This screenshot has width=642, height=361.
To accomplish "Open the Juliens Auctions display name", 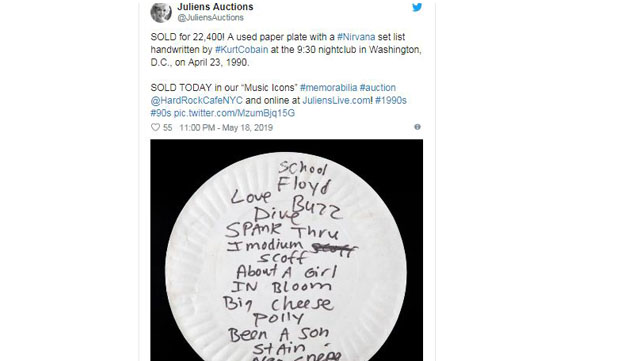I will [x=215, y=7].
